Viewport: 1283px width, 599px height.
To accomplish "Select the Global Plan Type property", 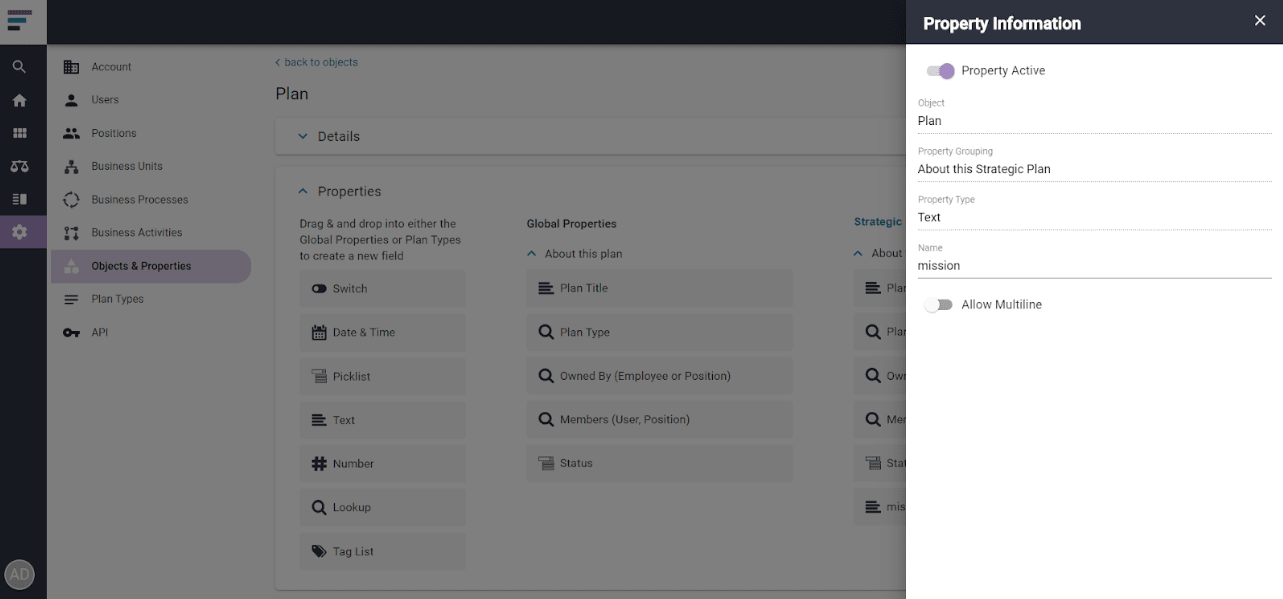I will [659, 332].
